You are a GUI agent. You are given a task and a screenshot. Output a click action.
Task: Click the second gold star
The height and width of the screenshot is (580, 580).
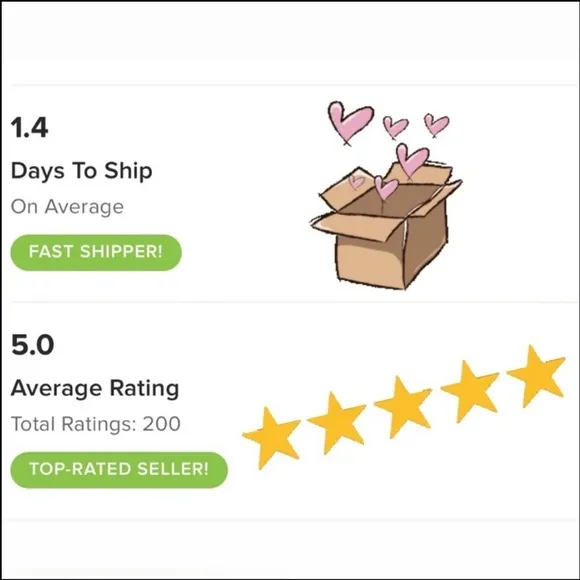337,422
